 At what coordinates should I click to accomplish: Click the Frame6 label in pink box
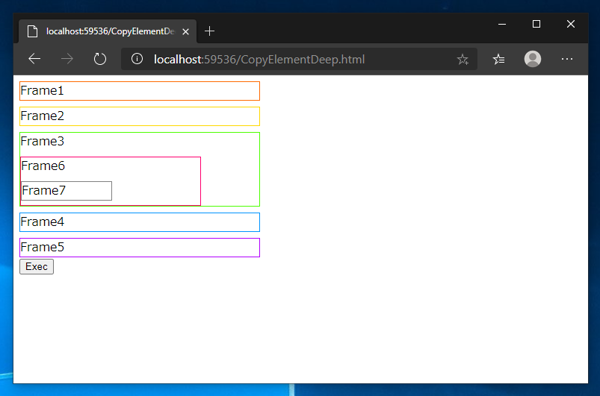pyautogui.click(x=43, y=166)
